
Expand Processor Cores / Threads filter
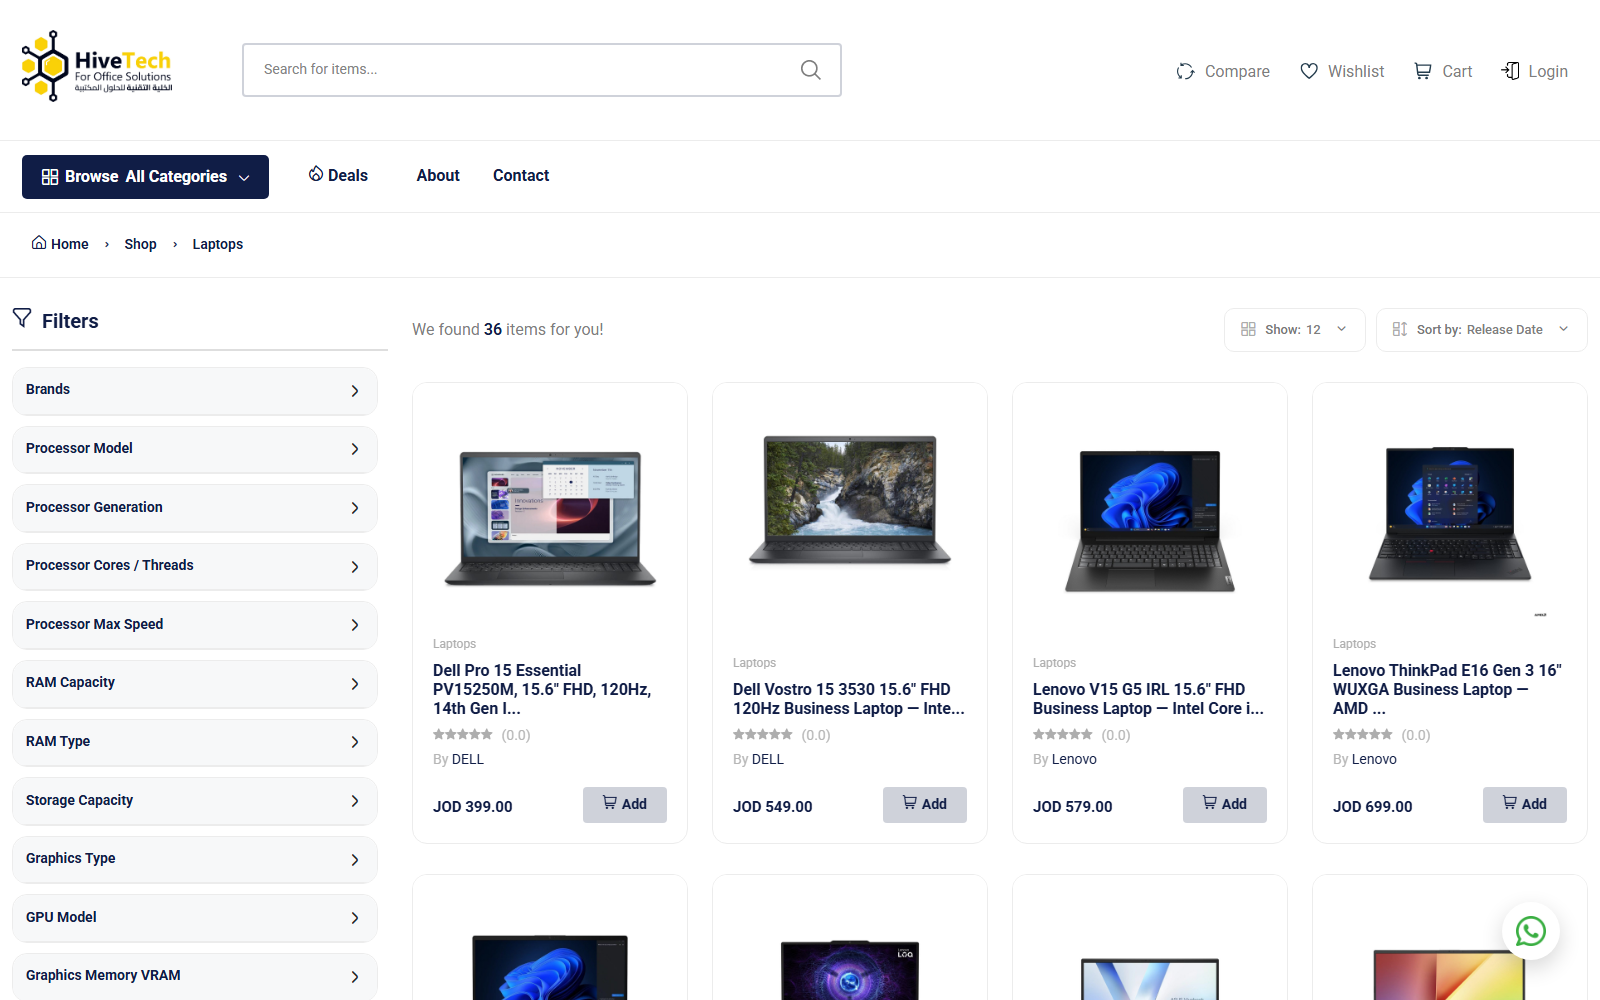point(195,566)
